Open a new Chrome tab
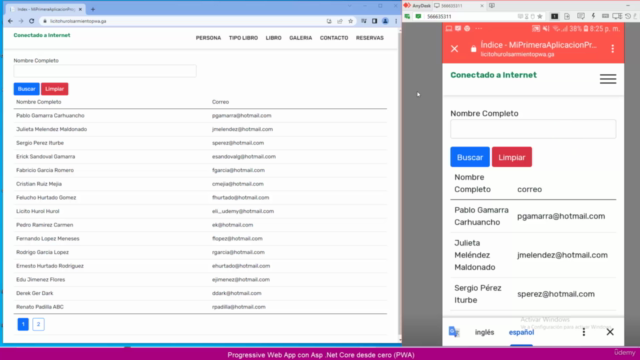 tap(93, 9)
